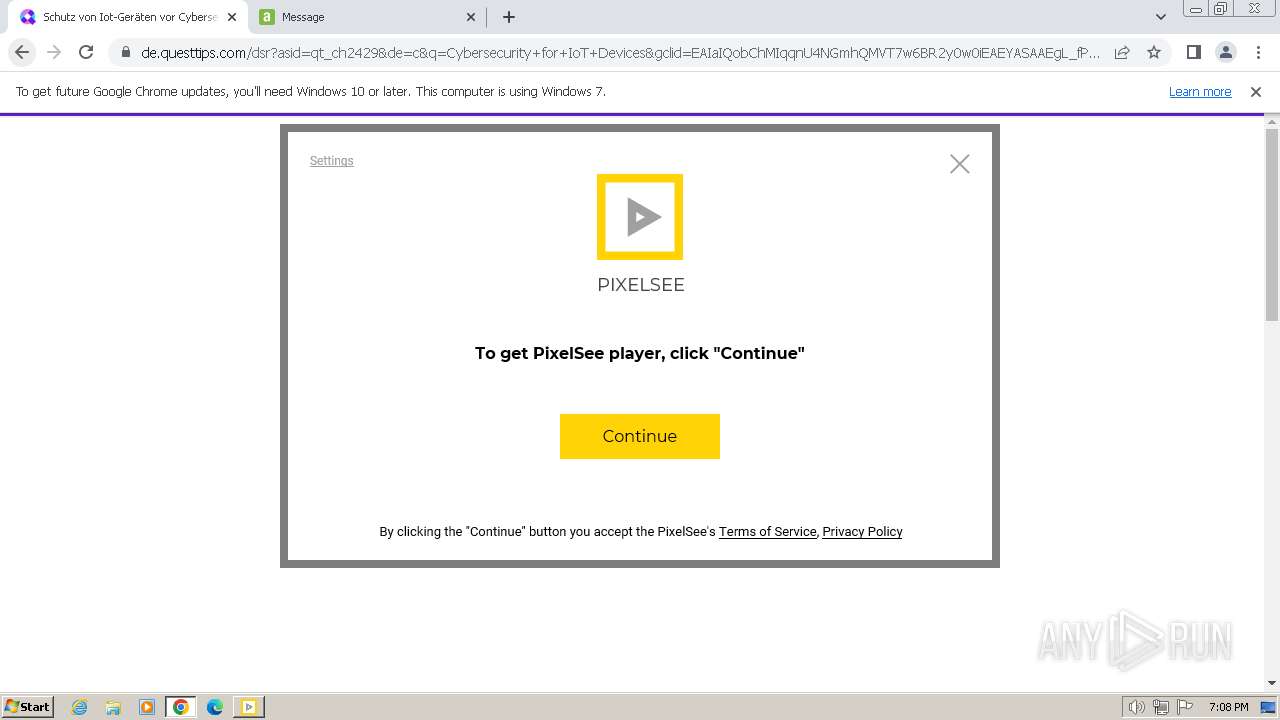Viewport: 1280px width, 720px height.
Task: Open the popup Settings link
Action: (331, 161)
